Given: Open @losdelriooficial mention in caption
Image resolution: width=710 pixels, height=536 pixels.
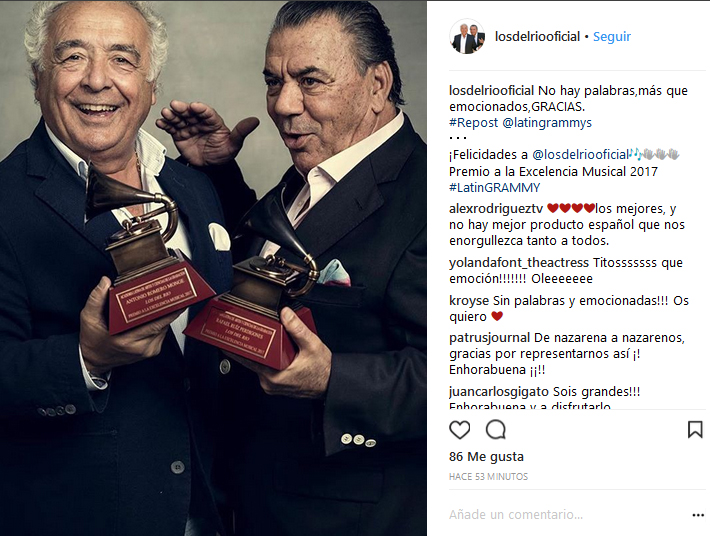Looking at the screenshot, I should [x=581, y=155].
